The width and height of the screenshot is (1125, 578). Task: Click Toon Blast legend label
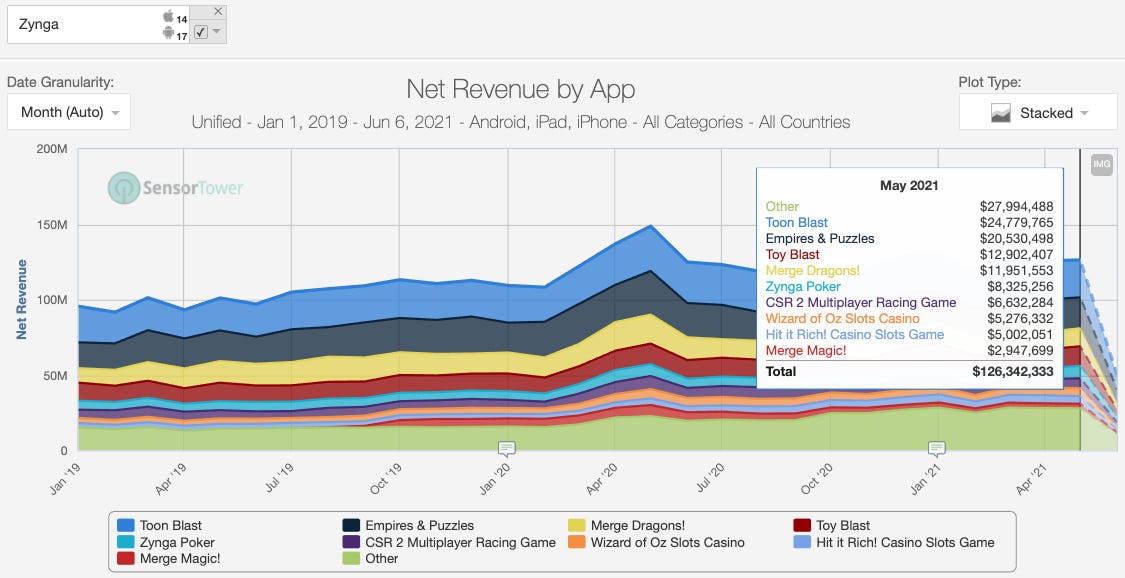[171, 526]
